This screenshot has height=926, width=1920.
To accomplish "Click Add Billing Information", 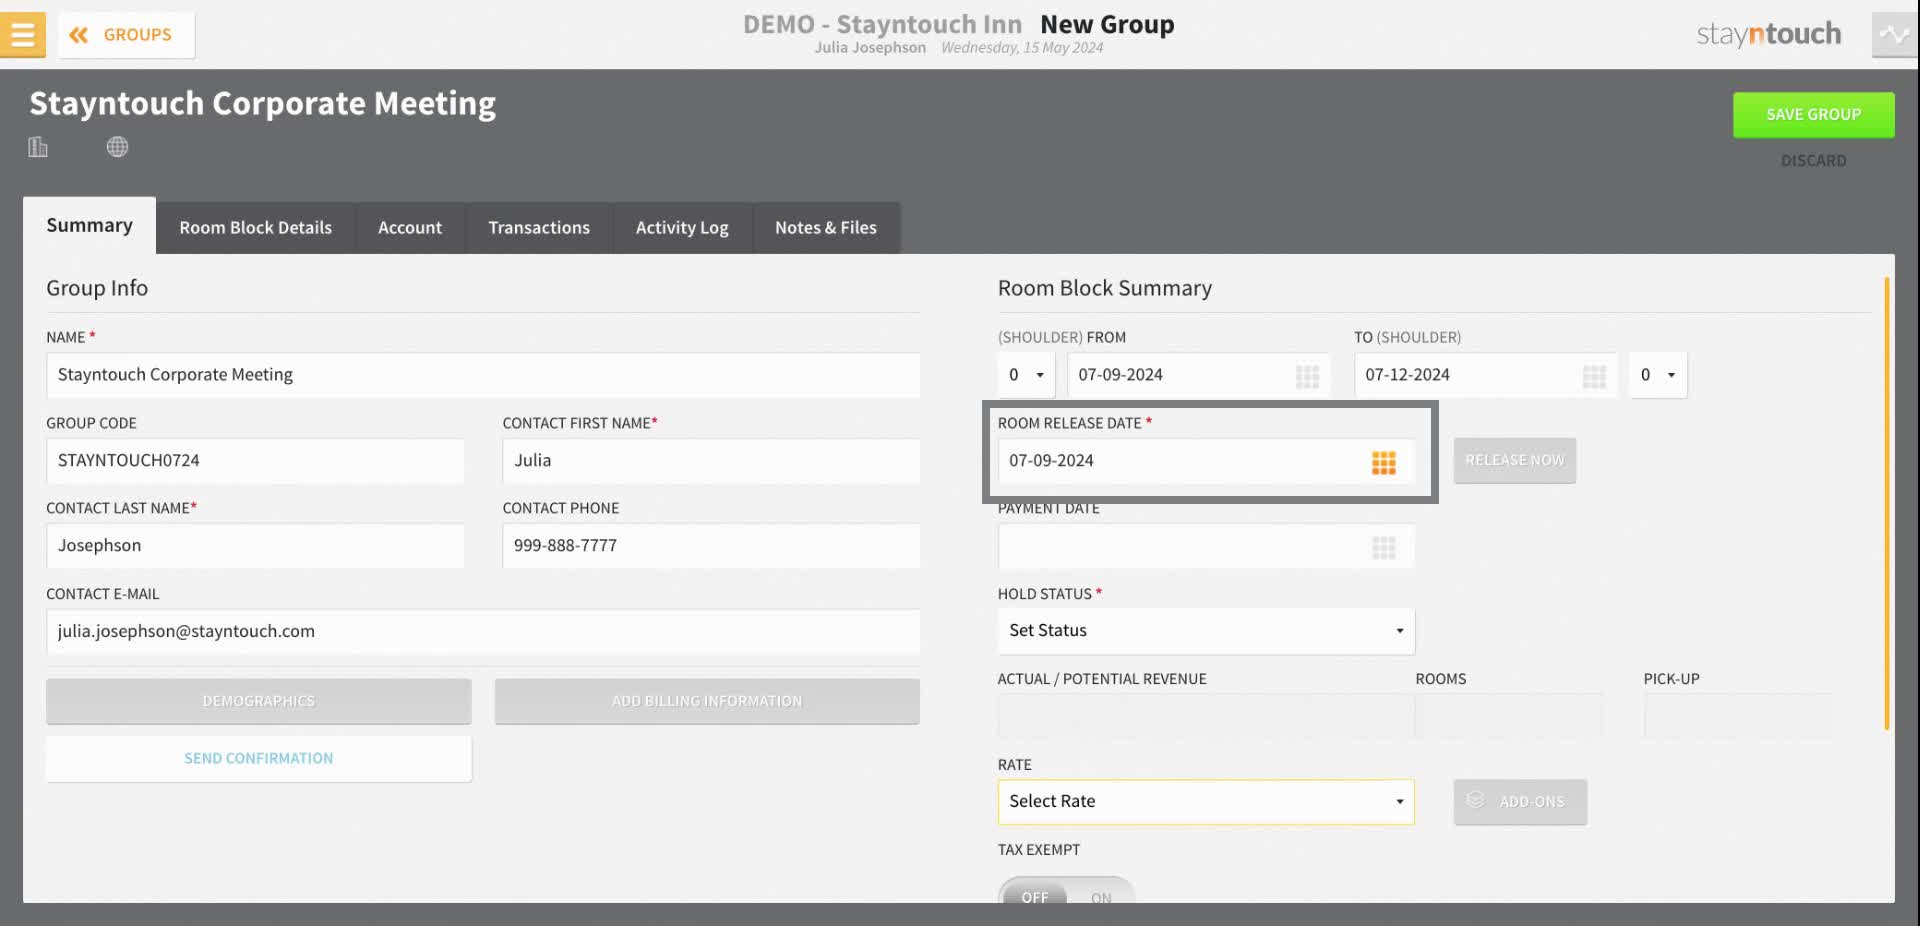I will 707,702.
